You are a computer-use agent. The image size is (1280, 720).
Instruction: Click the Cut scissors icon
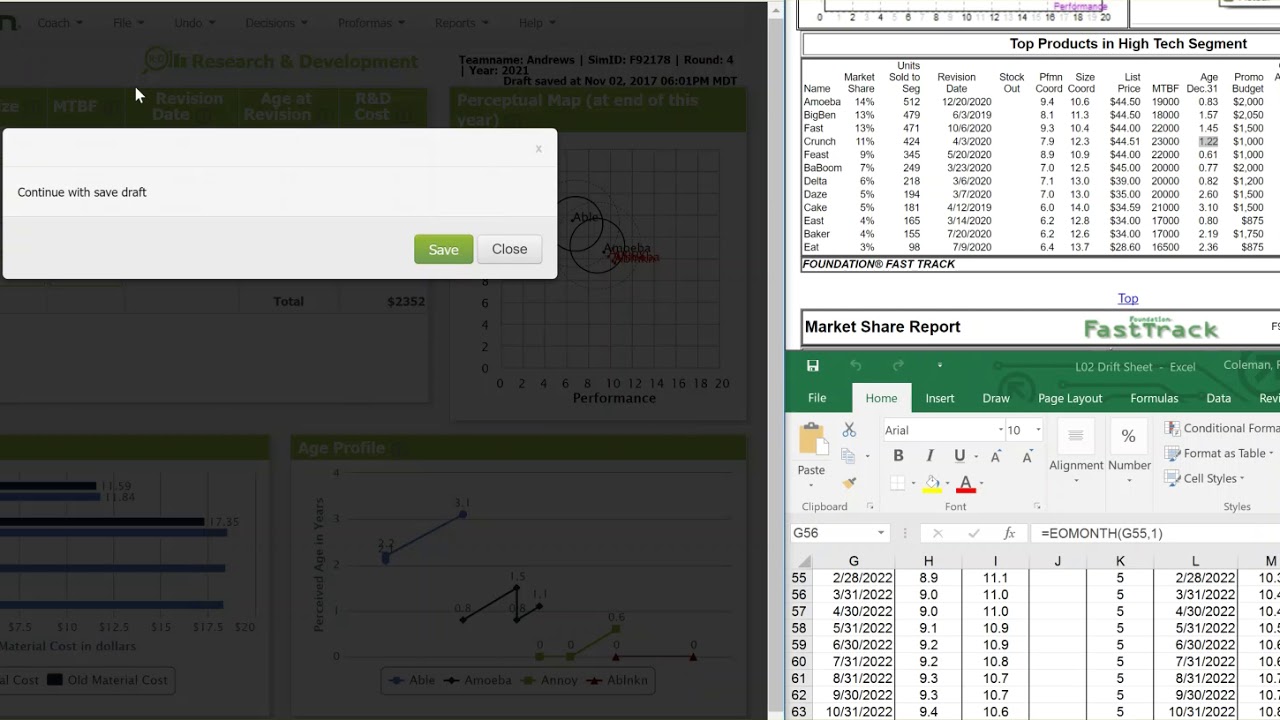849,430
